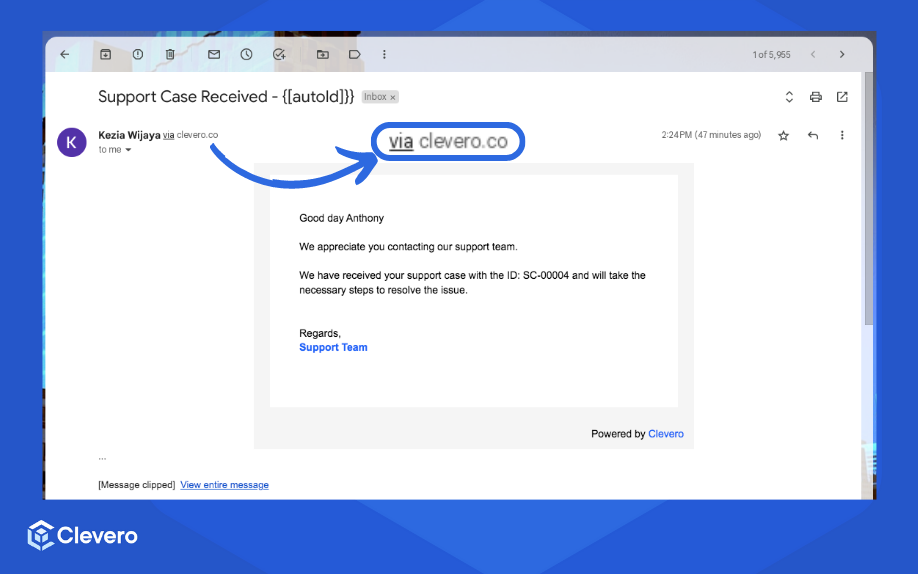Expand trimmed content via the three dots
Screen dimensions: 918x574
102,458
